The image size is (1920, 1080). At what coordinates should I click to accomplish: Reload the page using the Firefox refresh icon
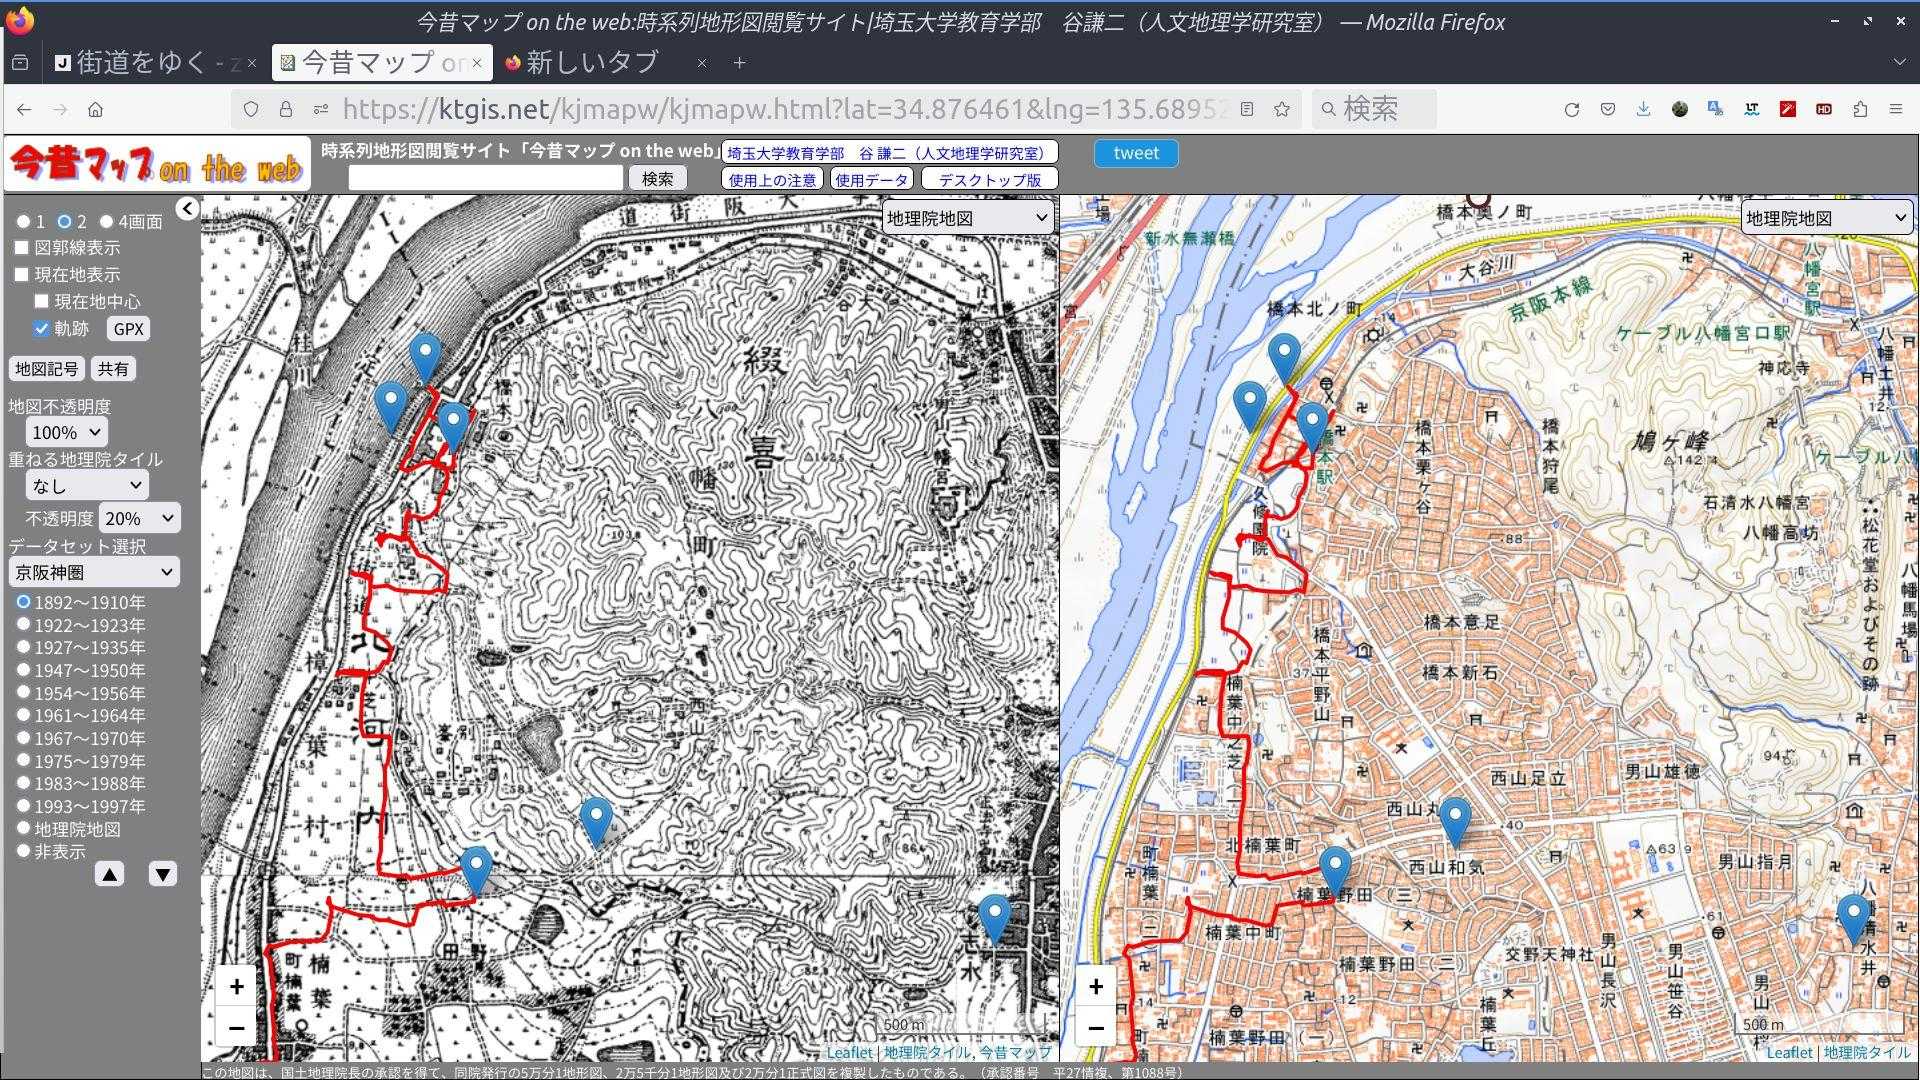[x=1571, y=109]
